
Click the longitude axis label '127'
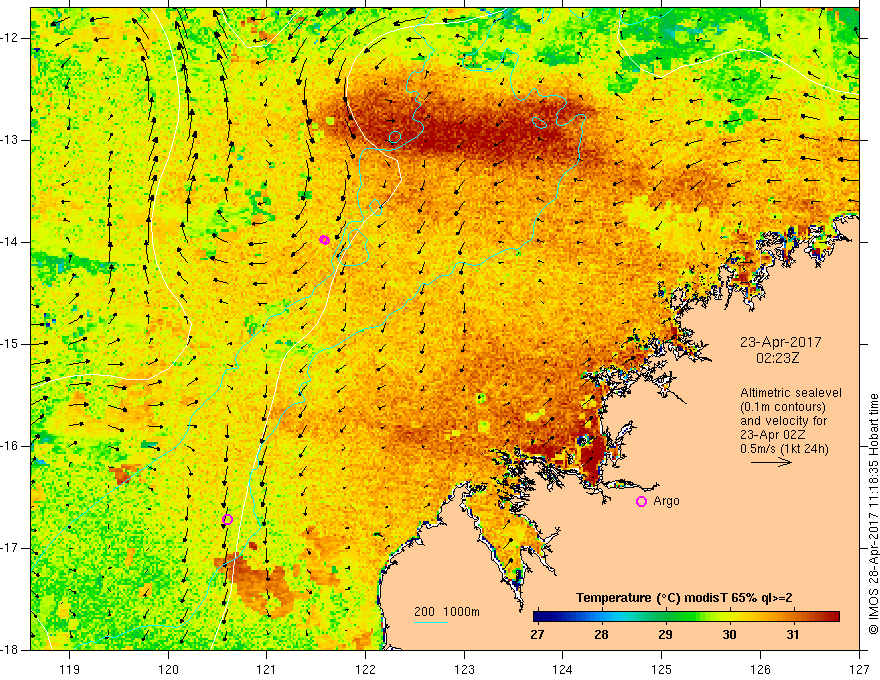tap(859, 669)
